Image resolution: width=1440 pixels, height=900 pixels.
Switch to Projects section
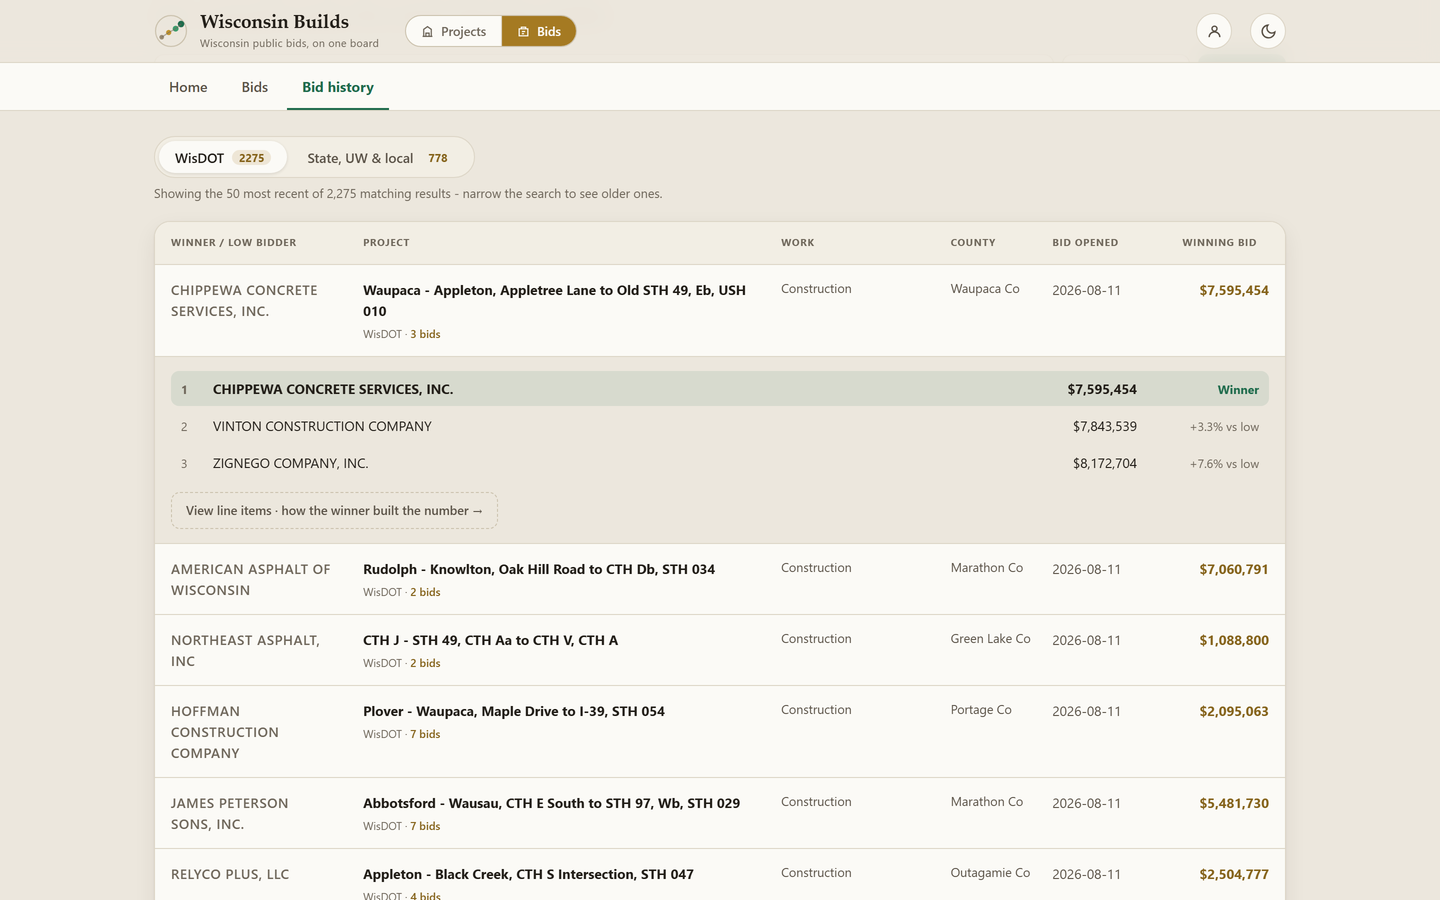454,31
